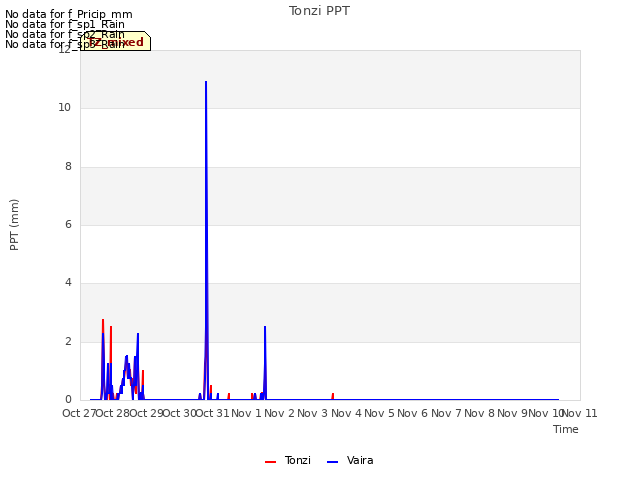Click the Time x-axis label
640x480 pixels.
(x=566, y=429)
